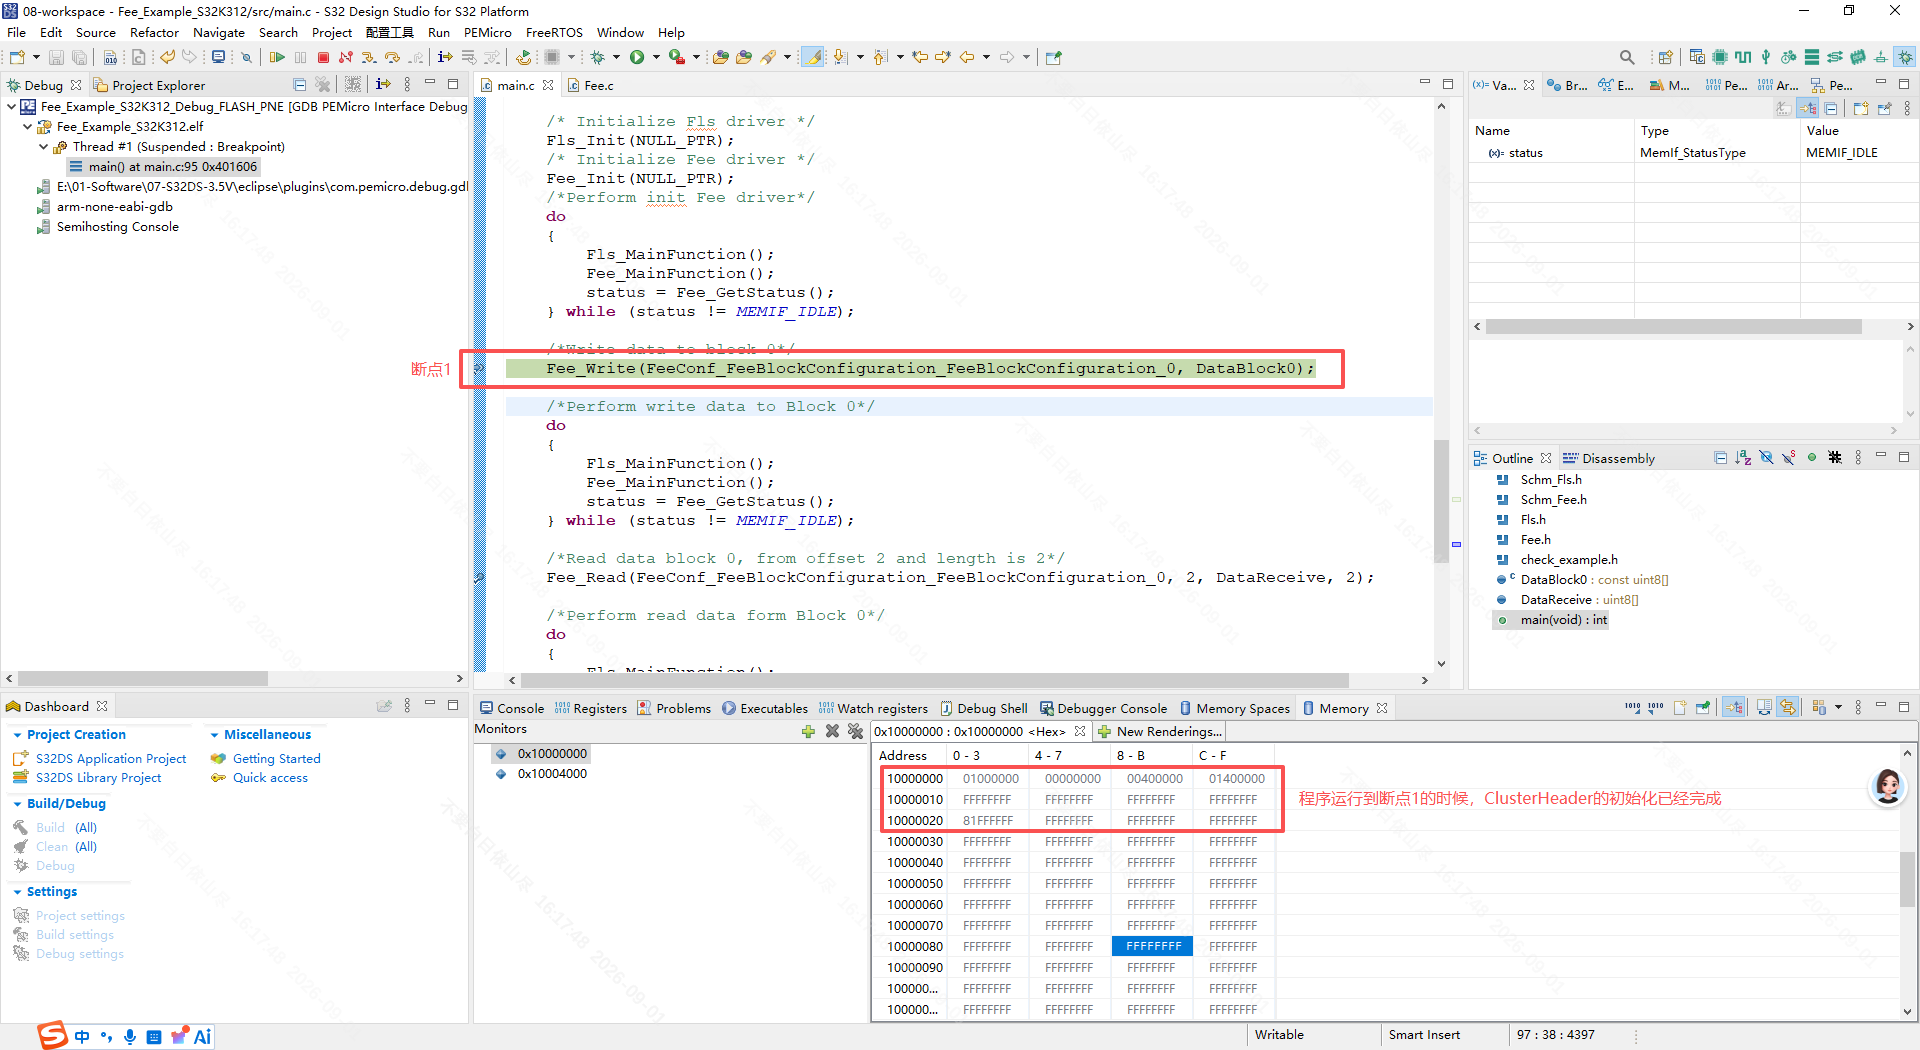Screen dimensions: 1920x1050
Task: Open the New Renderings tab
Action: (1161, 731)
